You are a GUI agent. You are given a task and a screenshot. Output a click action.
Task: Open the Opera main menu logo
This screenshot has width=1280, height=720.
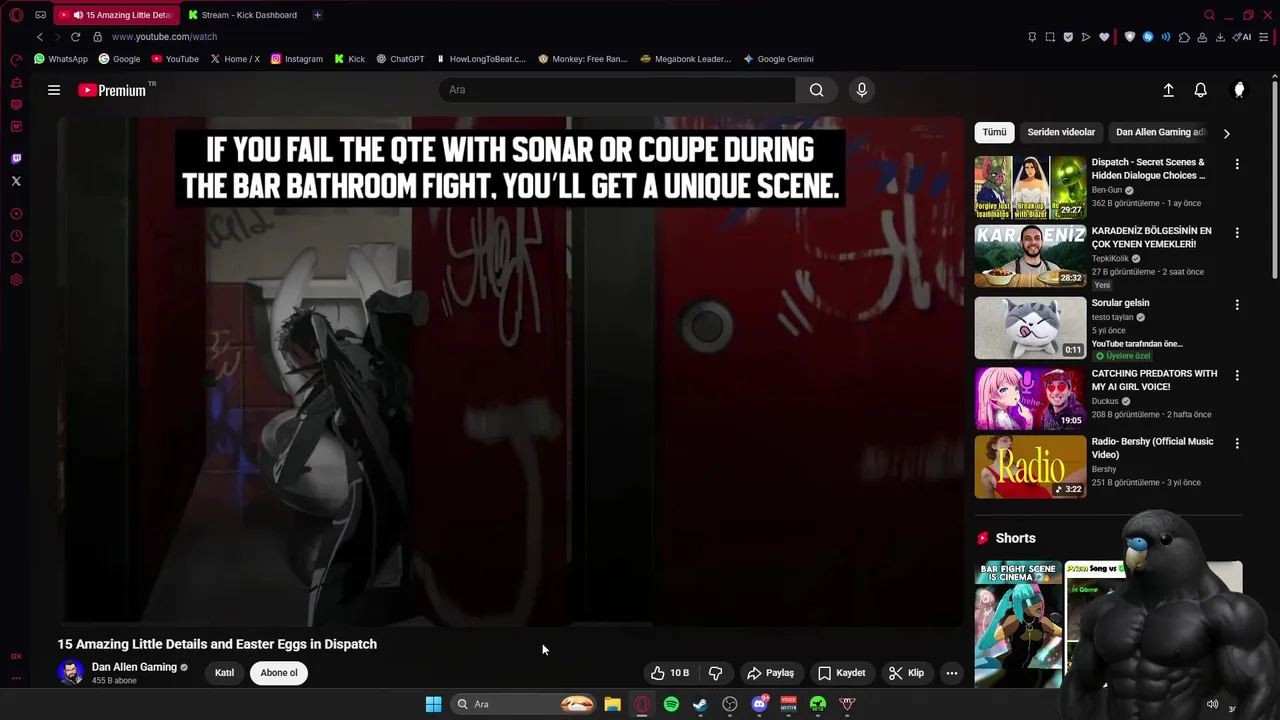coord(16,15)
